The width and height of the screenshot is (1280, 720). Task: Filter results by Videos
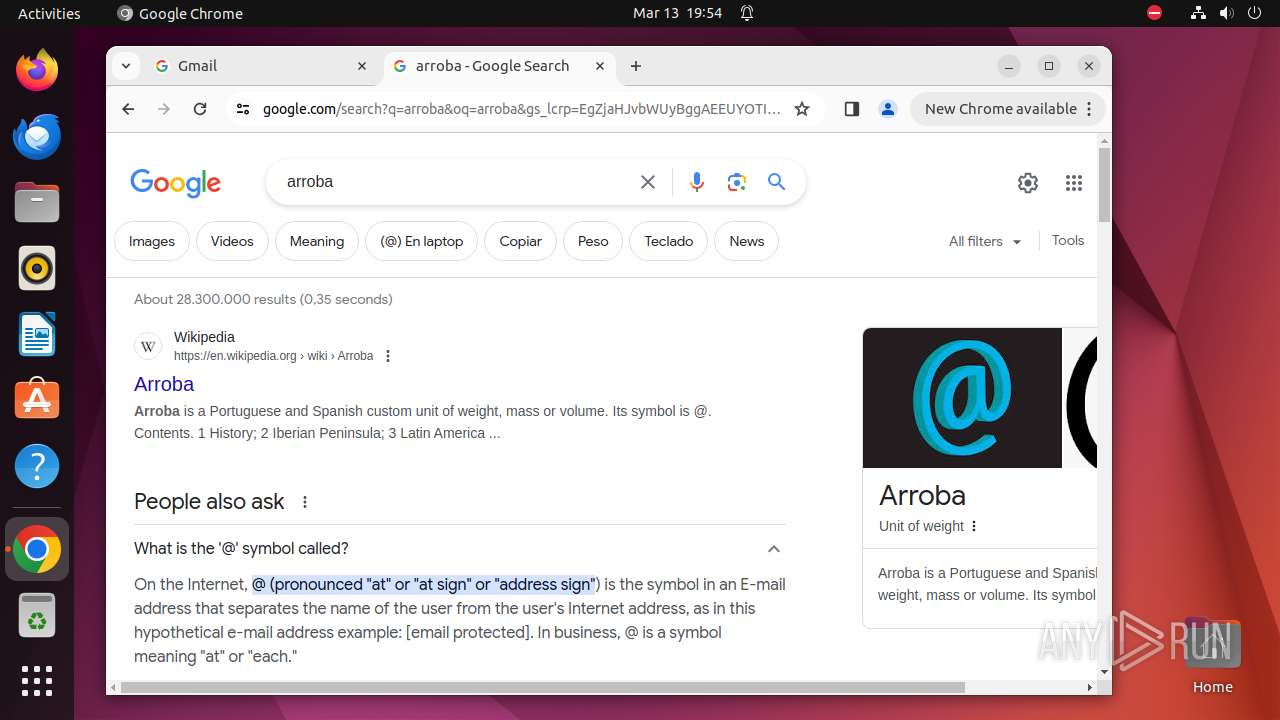point(232,241)
